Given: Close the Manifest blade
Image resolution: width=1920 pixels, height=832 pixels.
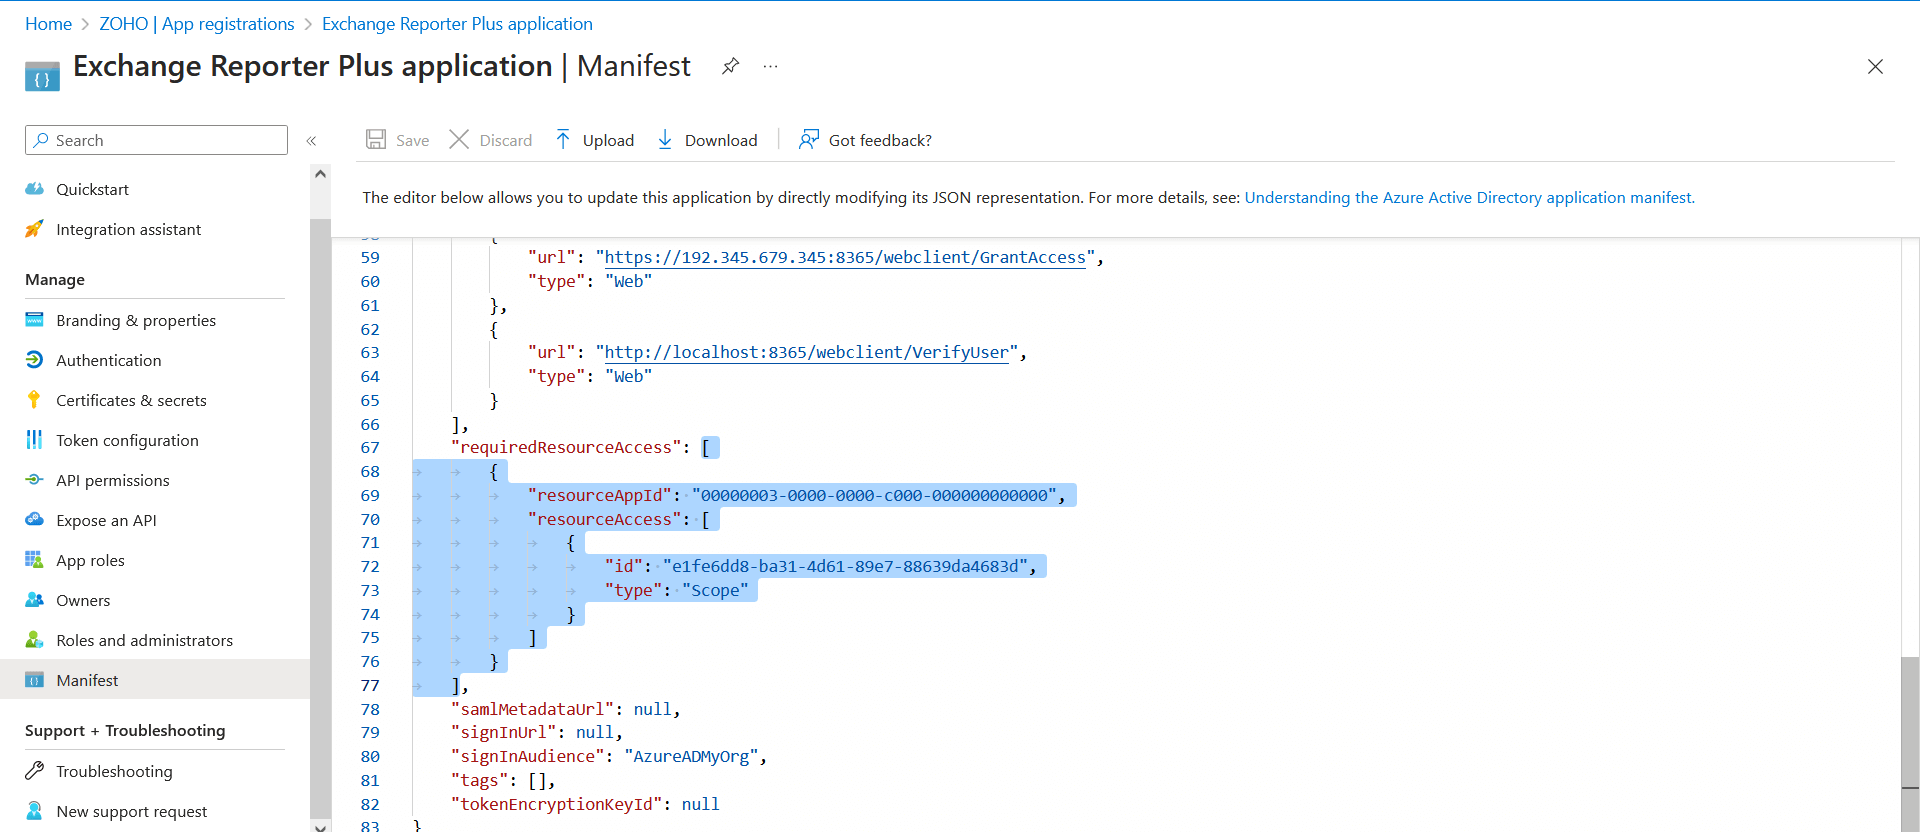Looking at the screenshot, I should (x=1875, y=67).
